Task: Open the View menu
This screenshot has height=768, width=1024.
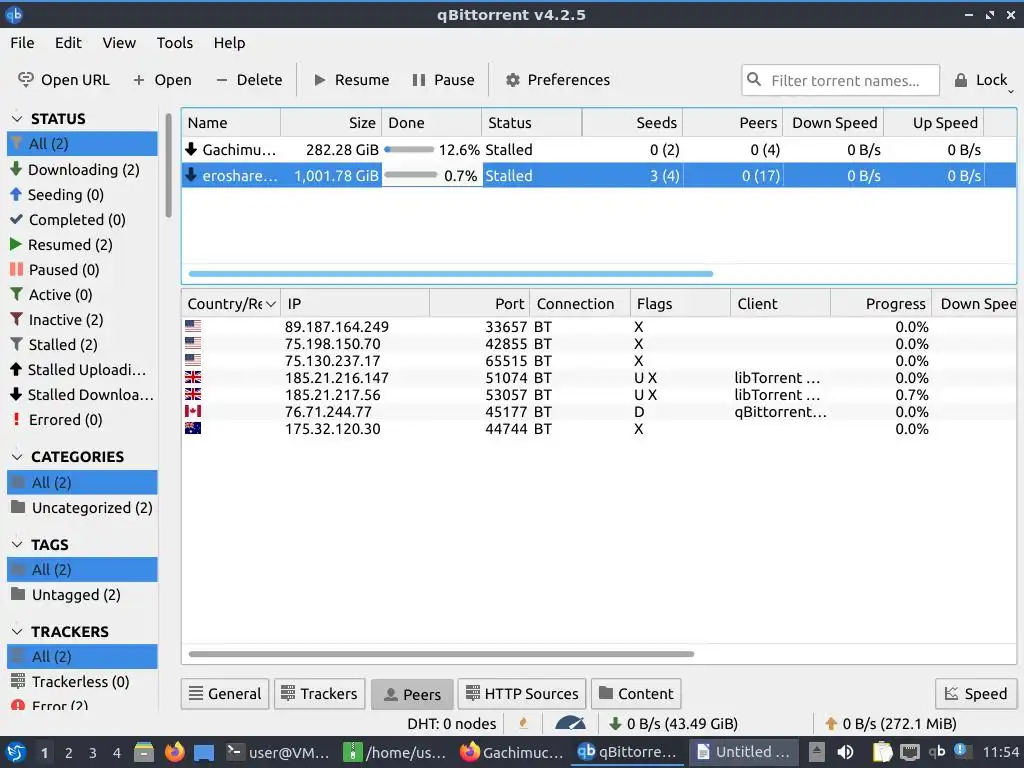Action: coord(119,42)
